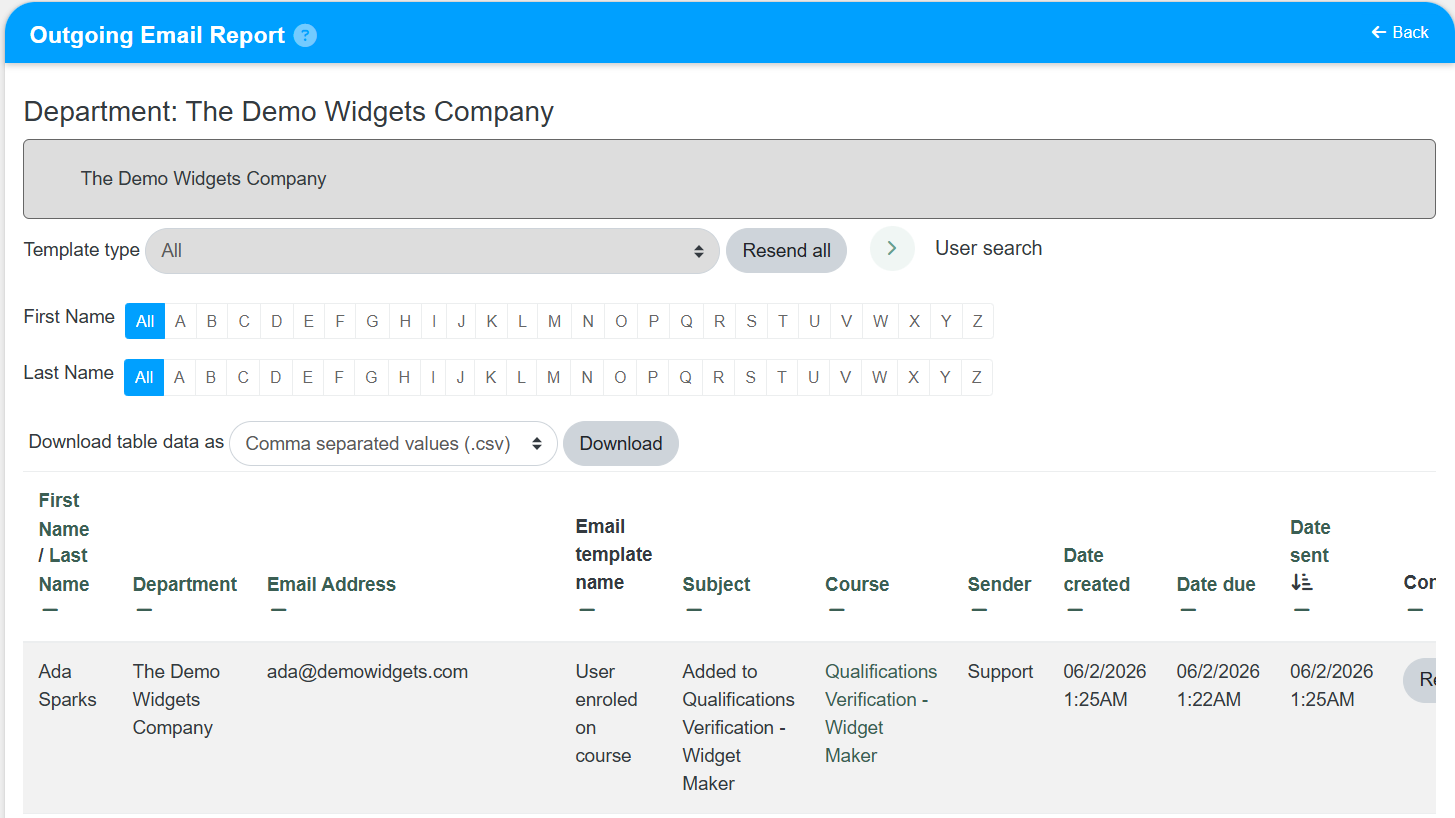The width and height of the screenshot is (1455, 818).
Task: Sort table by Subject column header
Action: point(716,584)
